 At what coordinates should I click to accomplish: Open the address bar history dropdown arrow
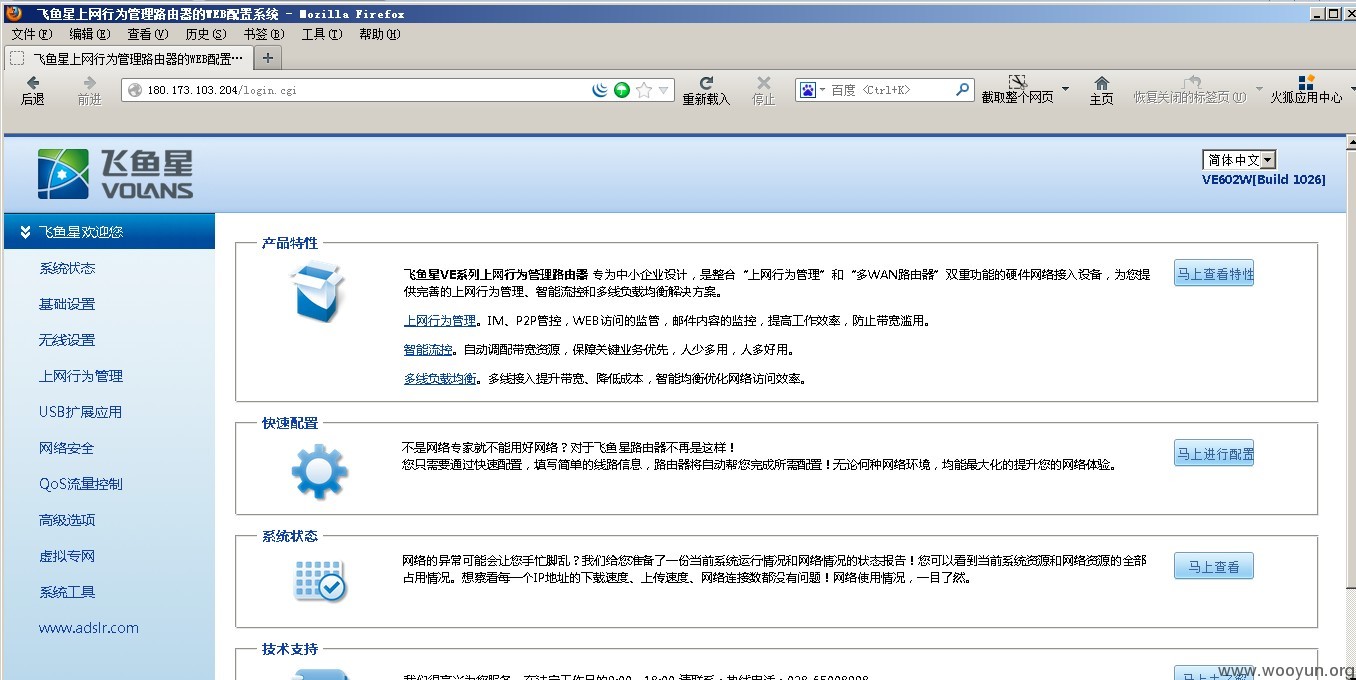coord(663,90)
